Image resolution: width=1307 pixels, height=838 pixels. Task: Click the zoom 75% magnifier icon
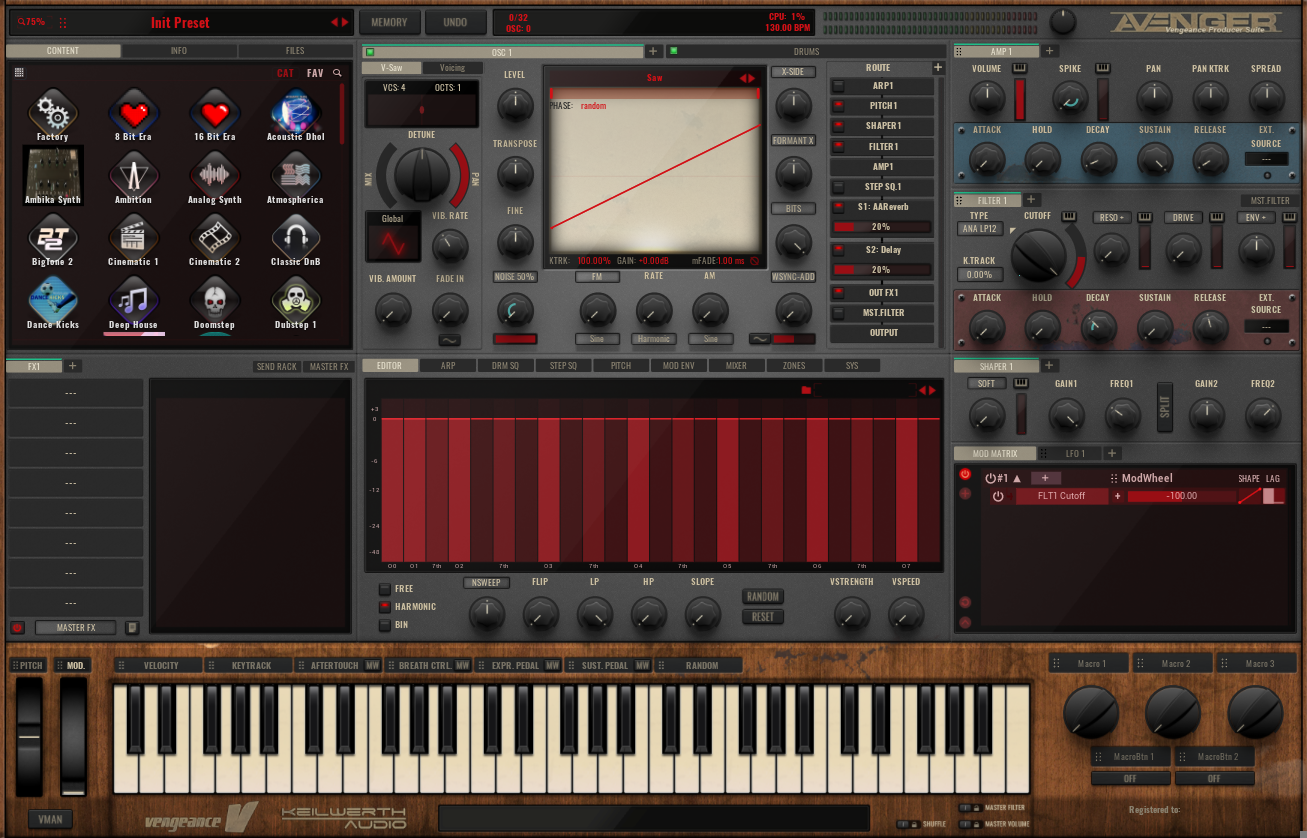click(22, 22)
